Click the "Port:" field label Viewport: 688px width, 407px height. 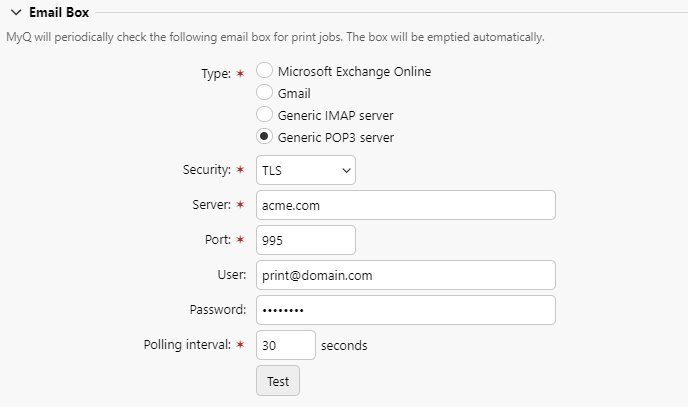[x=217, y=240]
